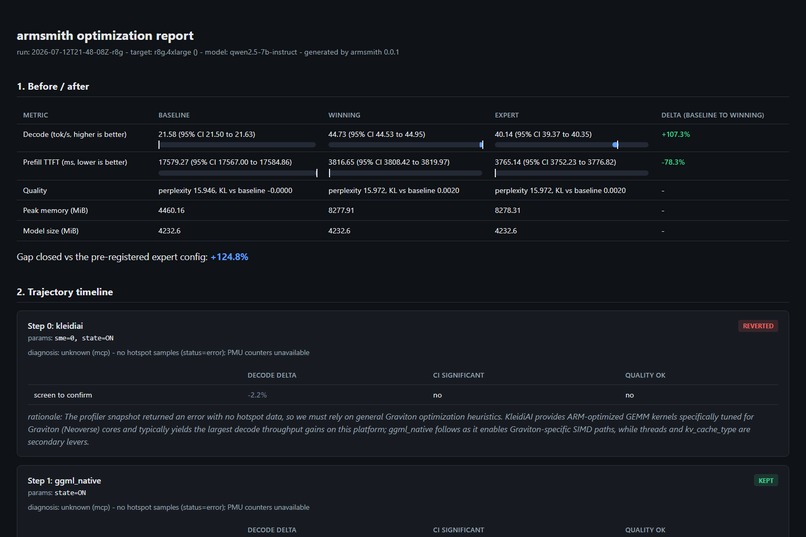
Task: Click the 'no' under QUALITY OK
Action: click(x=629, y=395)
